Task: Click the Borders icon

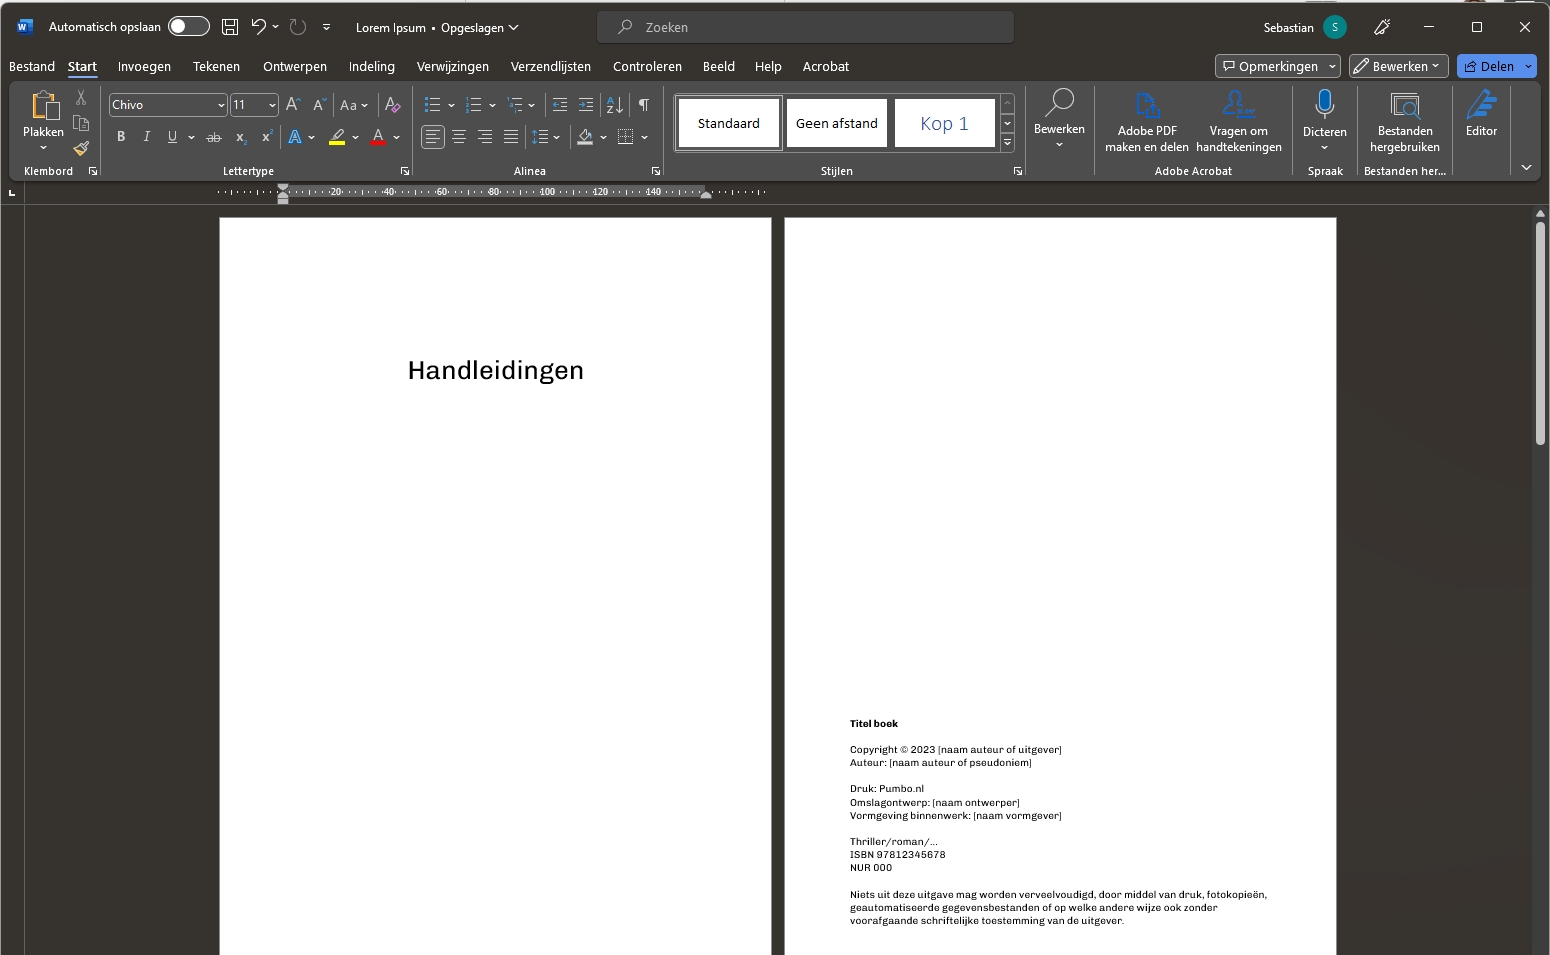Action: pos(625,137)
